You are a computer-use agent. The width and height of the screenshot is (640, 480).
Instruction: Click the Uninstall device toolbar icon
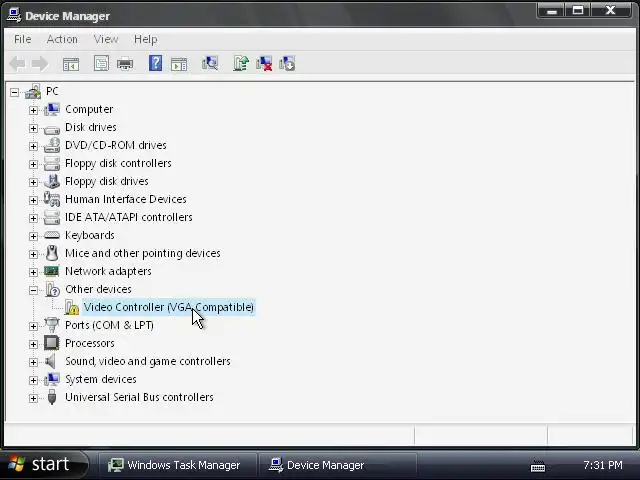(x=287, y=63)
